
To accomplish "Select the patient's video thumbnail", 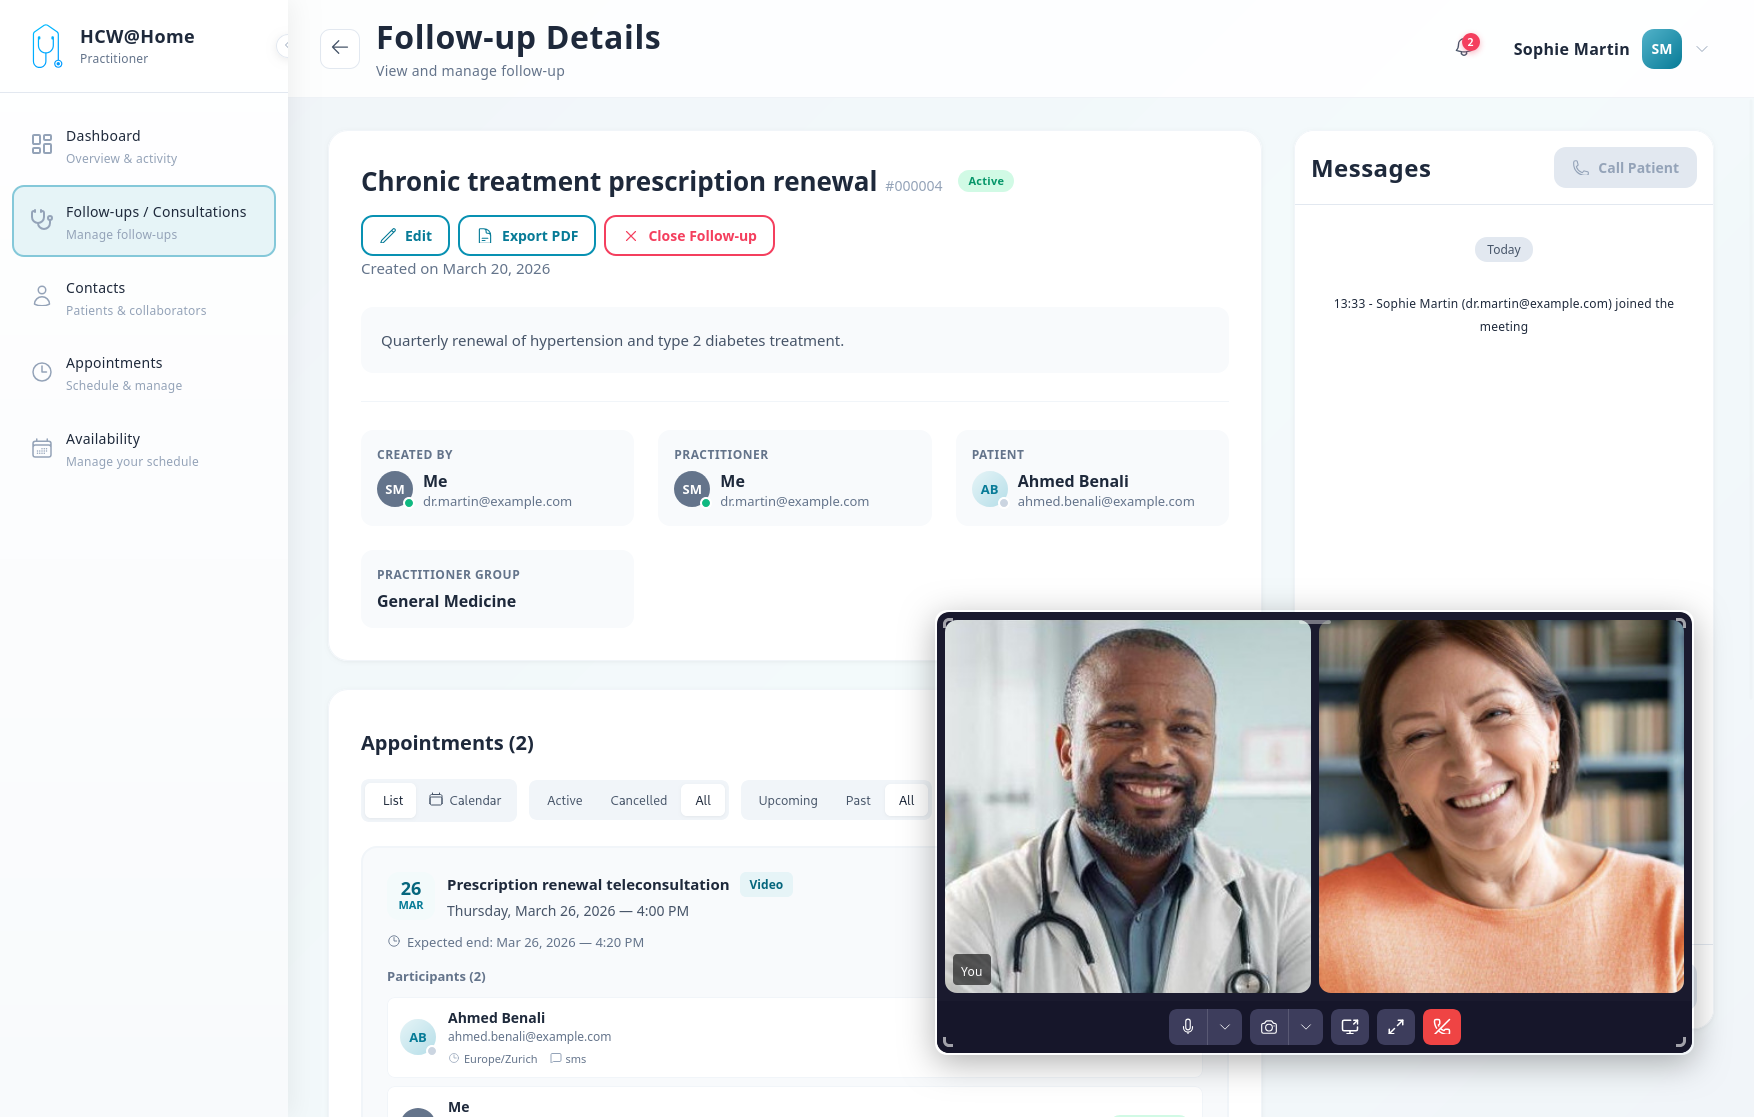I will pyautogui.click(x=1501, y=806).
